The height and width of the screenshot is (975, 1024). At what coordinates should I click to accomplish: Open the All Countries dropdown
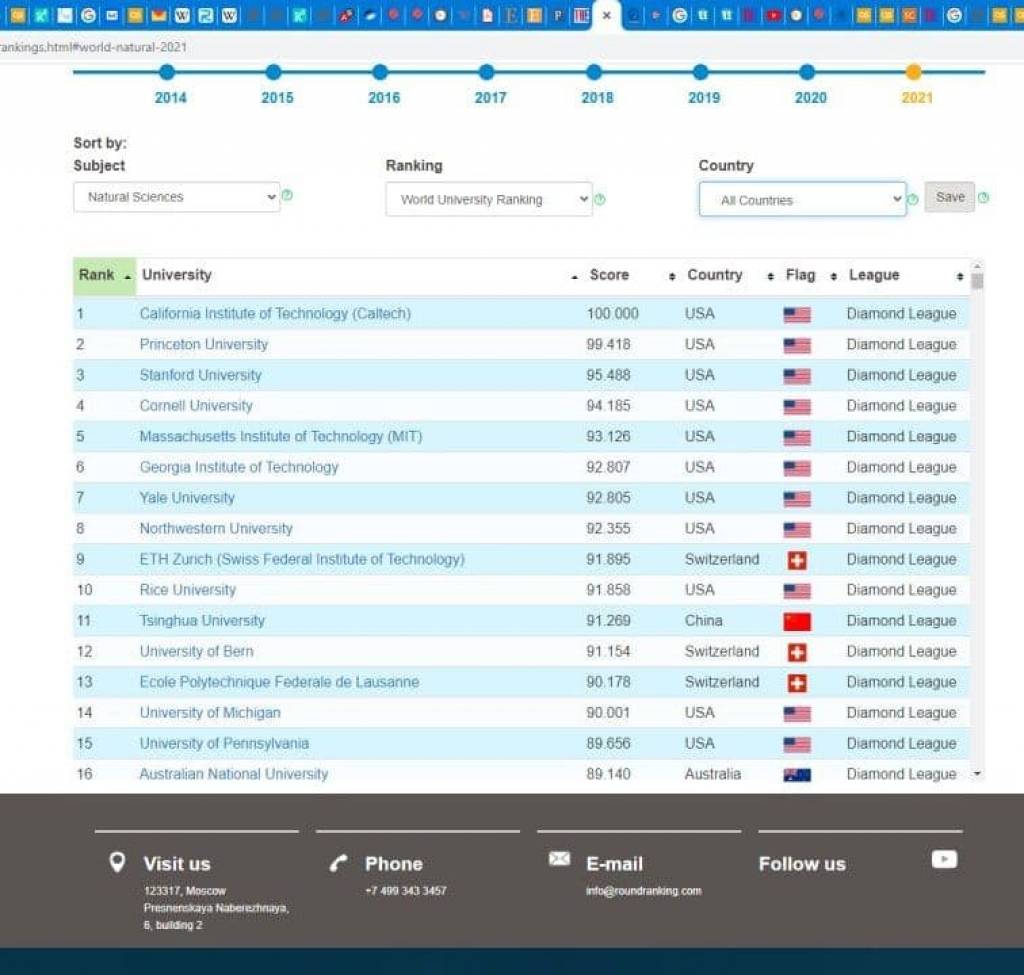(802, 199)
